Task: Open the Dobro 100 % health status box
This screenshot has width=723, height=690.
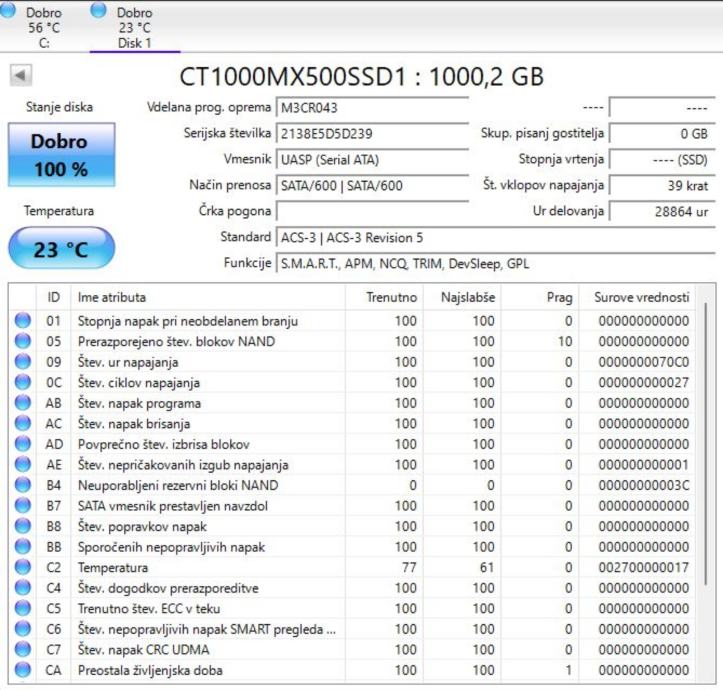Action: [x=61, y=155]
